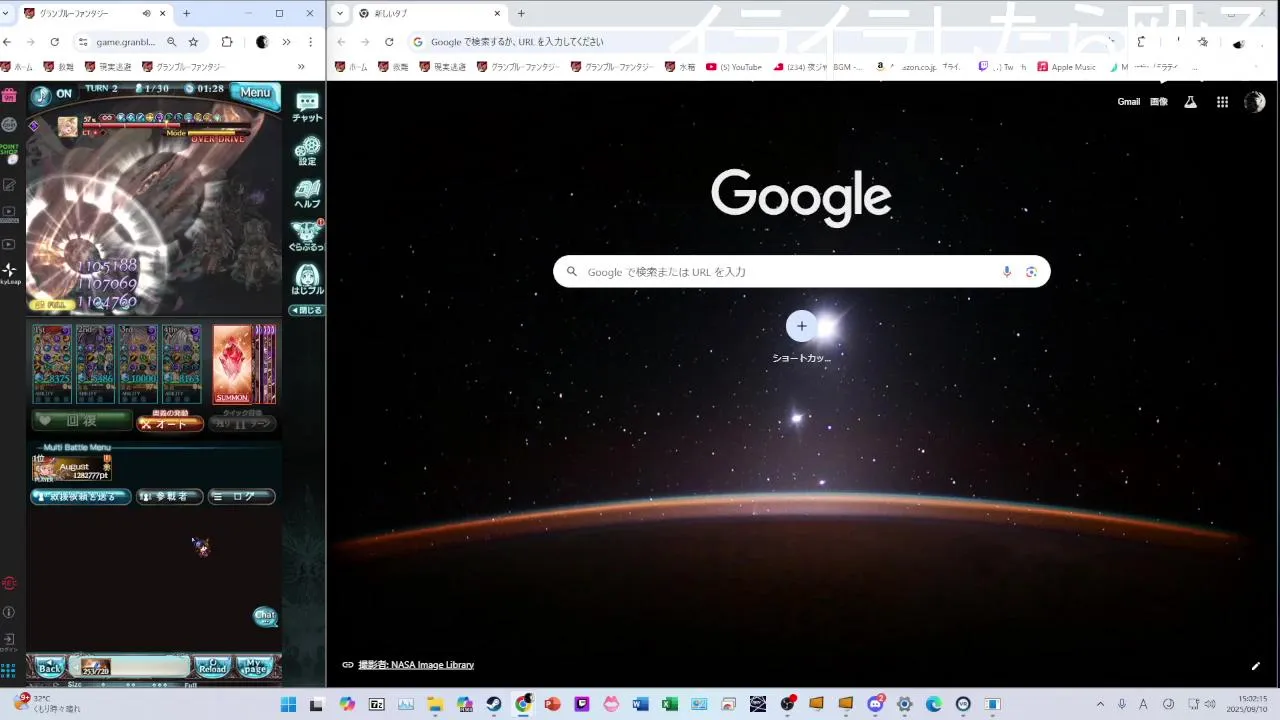
Task: Open the Windows Start button
Action: [x=288, y=704]
